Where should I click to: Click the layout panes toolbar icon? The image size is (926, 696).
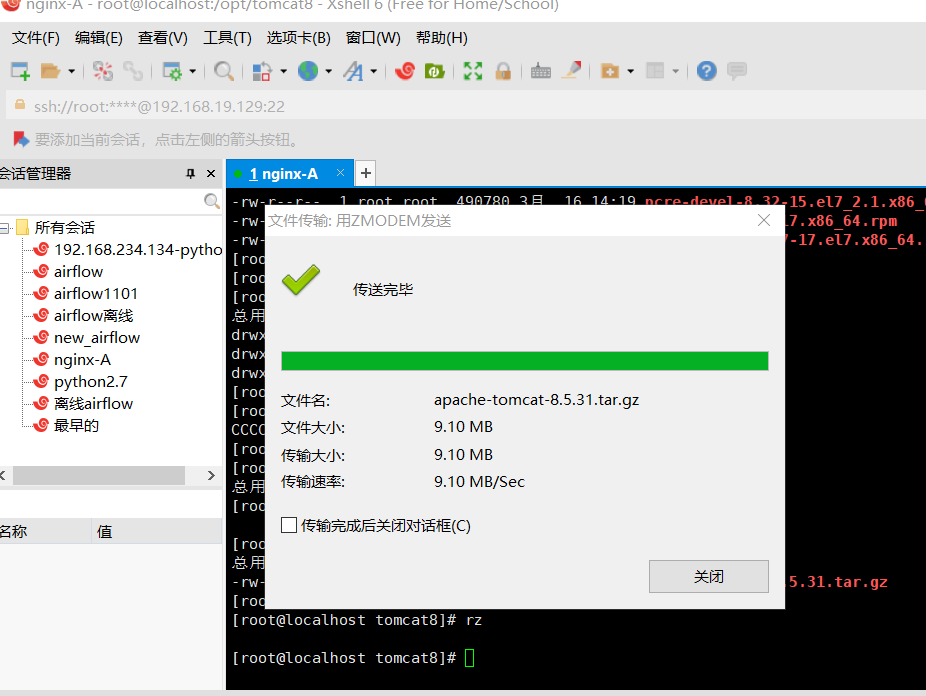(655, 71)
